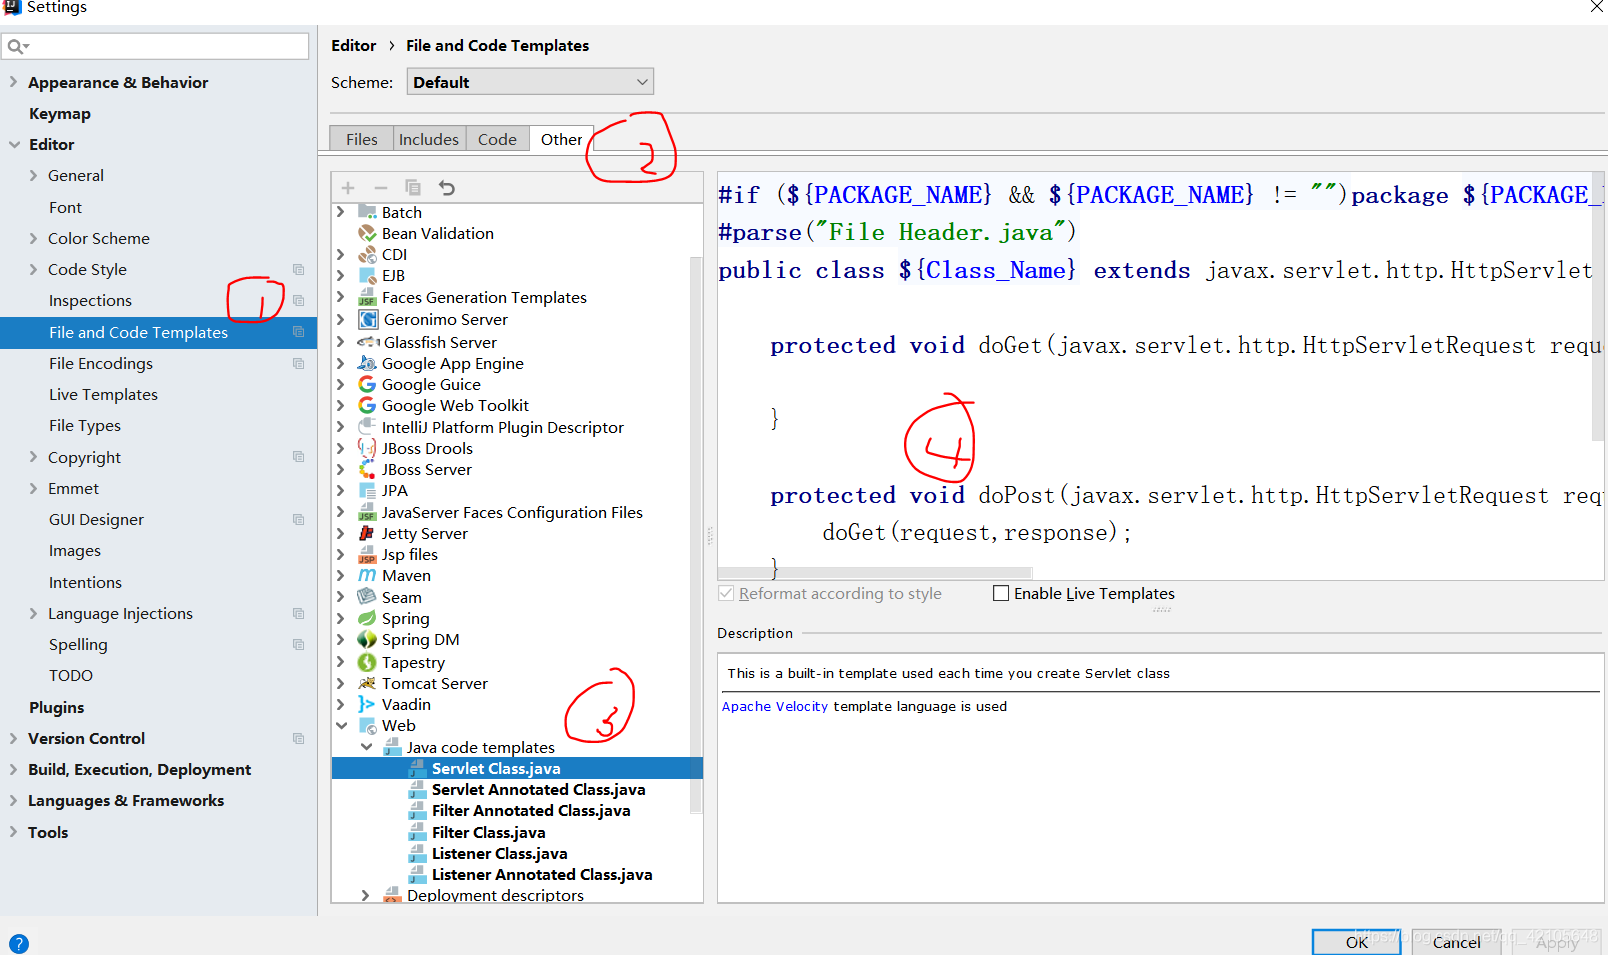
Task: Click the Seam icon
Action: pos(367,597)
